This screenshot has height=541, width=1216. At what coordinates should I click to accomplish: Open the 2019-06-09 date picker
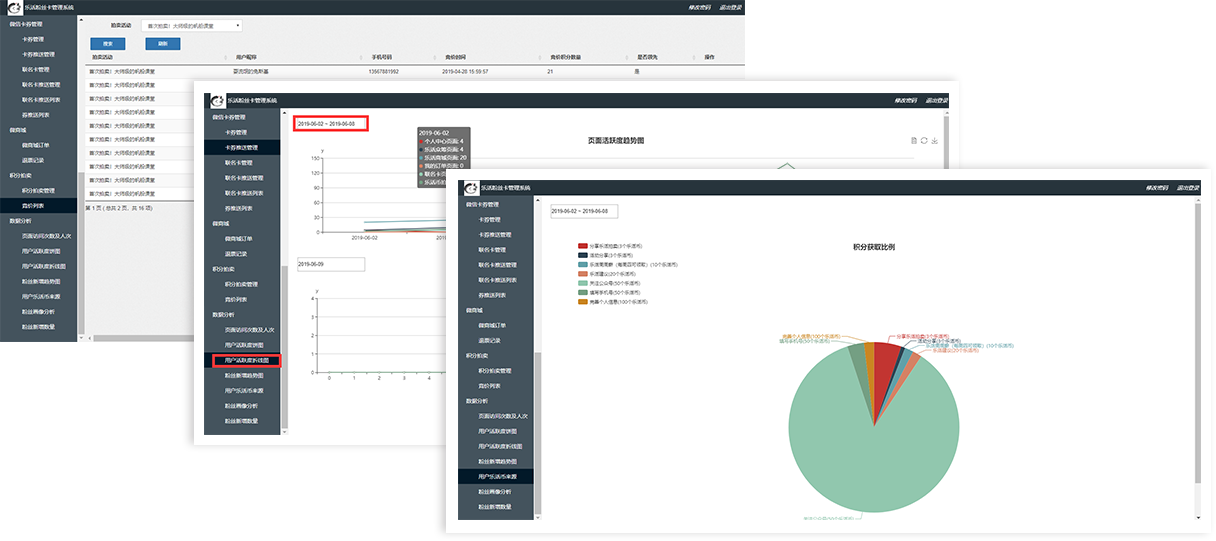(331, 264)
